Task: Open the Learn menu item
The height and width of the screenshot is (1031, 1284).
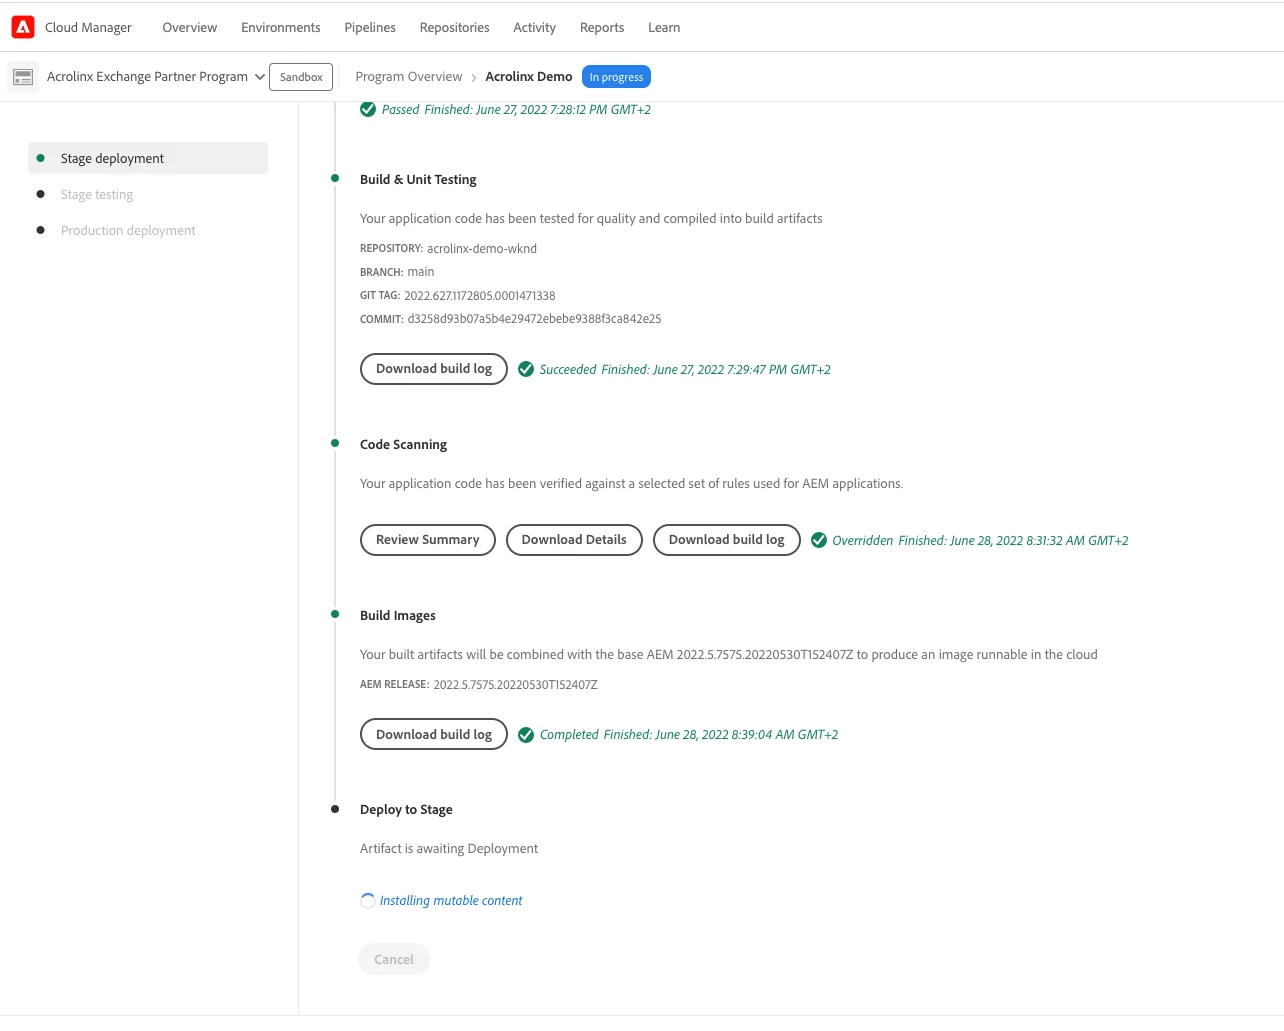Action: (x=664, y=28)
